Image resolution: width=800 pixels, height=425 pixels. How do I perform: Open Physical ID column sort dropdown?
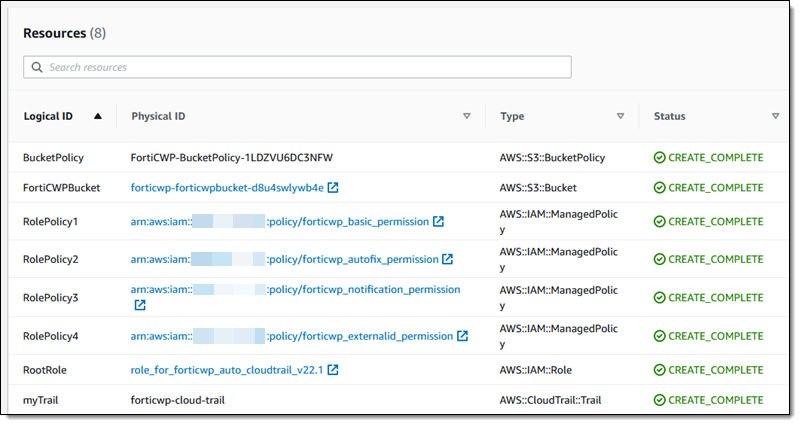tap(466, 116)
